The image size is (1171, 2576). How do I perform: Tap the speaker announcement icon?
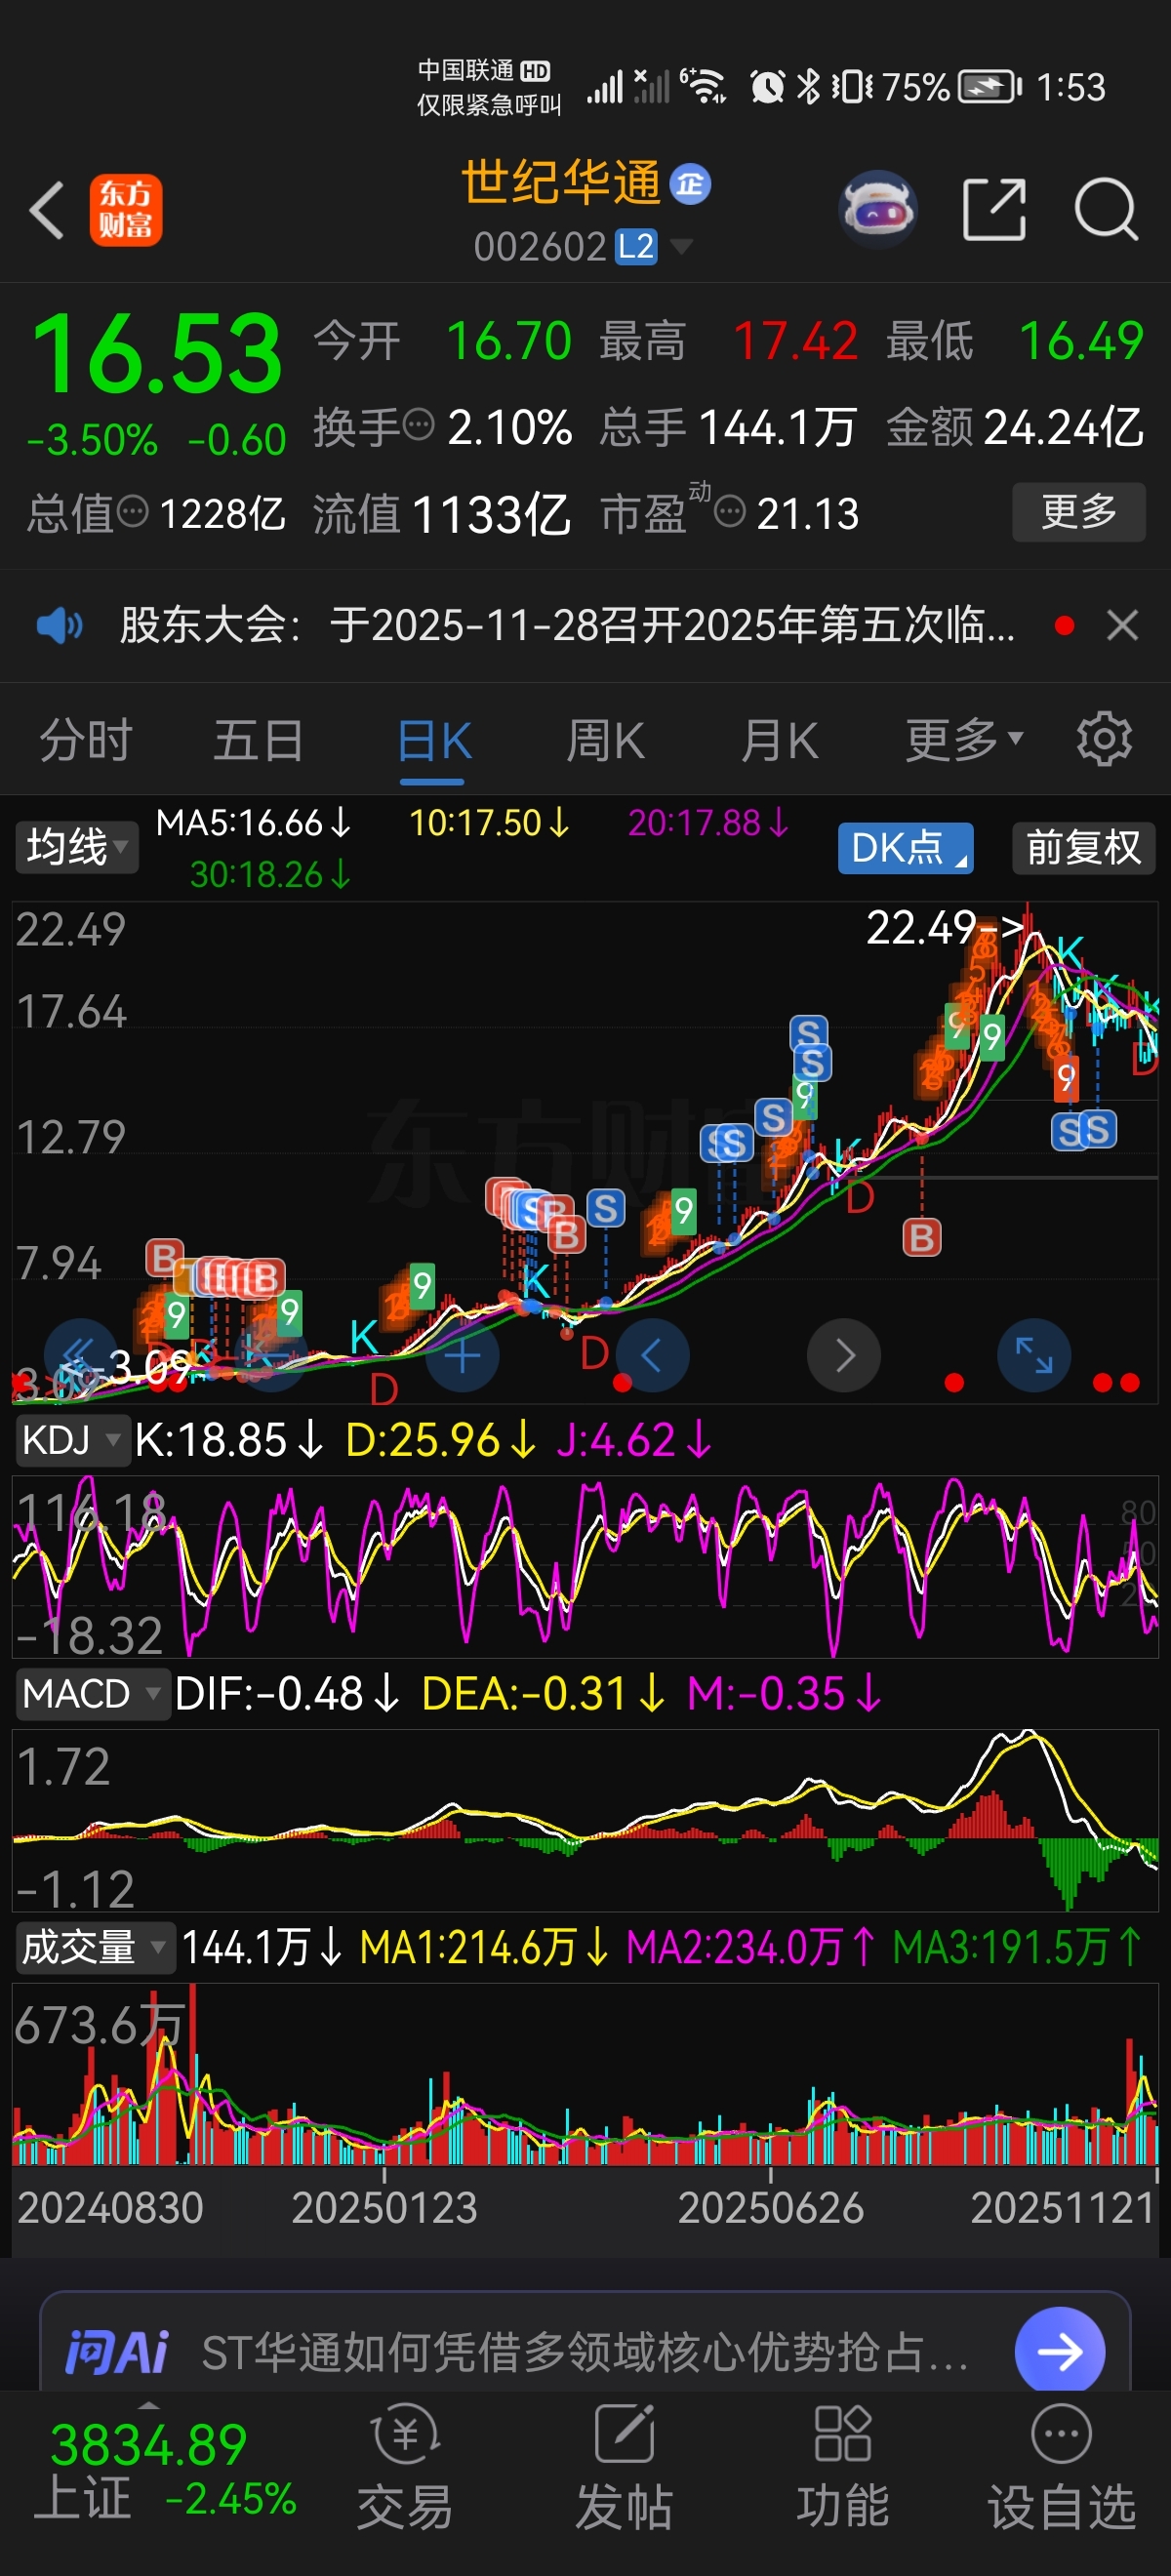coord(60,626)
